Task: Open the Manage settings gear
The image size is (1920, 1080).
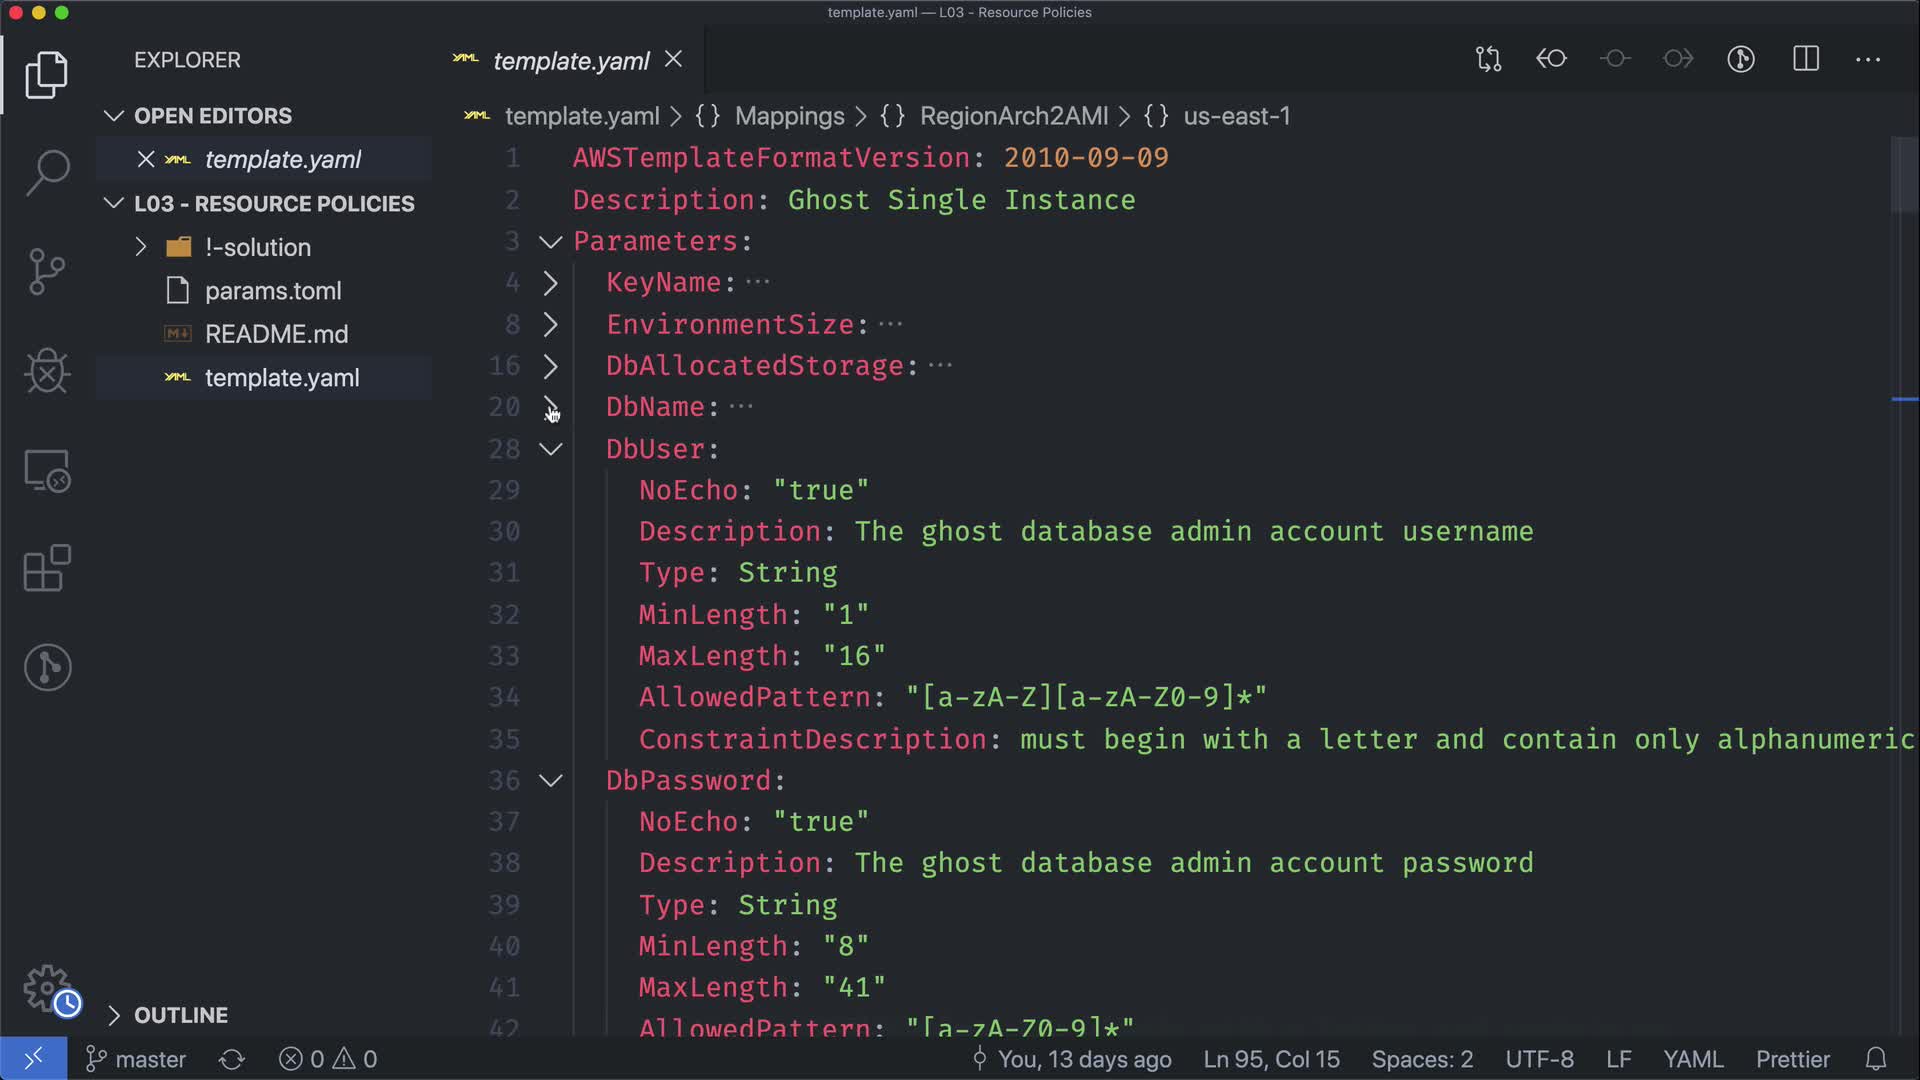Action: (x=47, y=988)
